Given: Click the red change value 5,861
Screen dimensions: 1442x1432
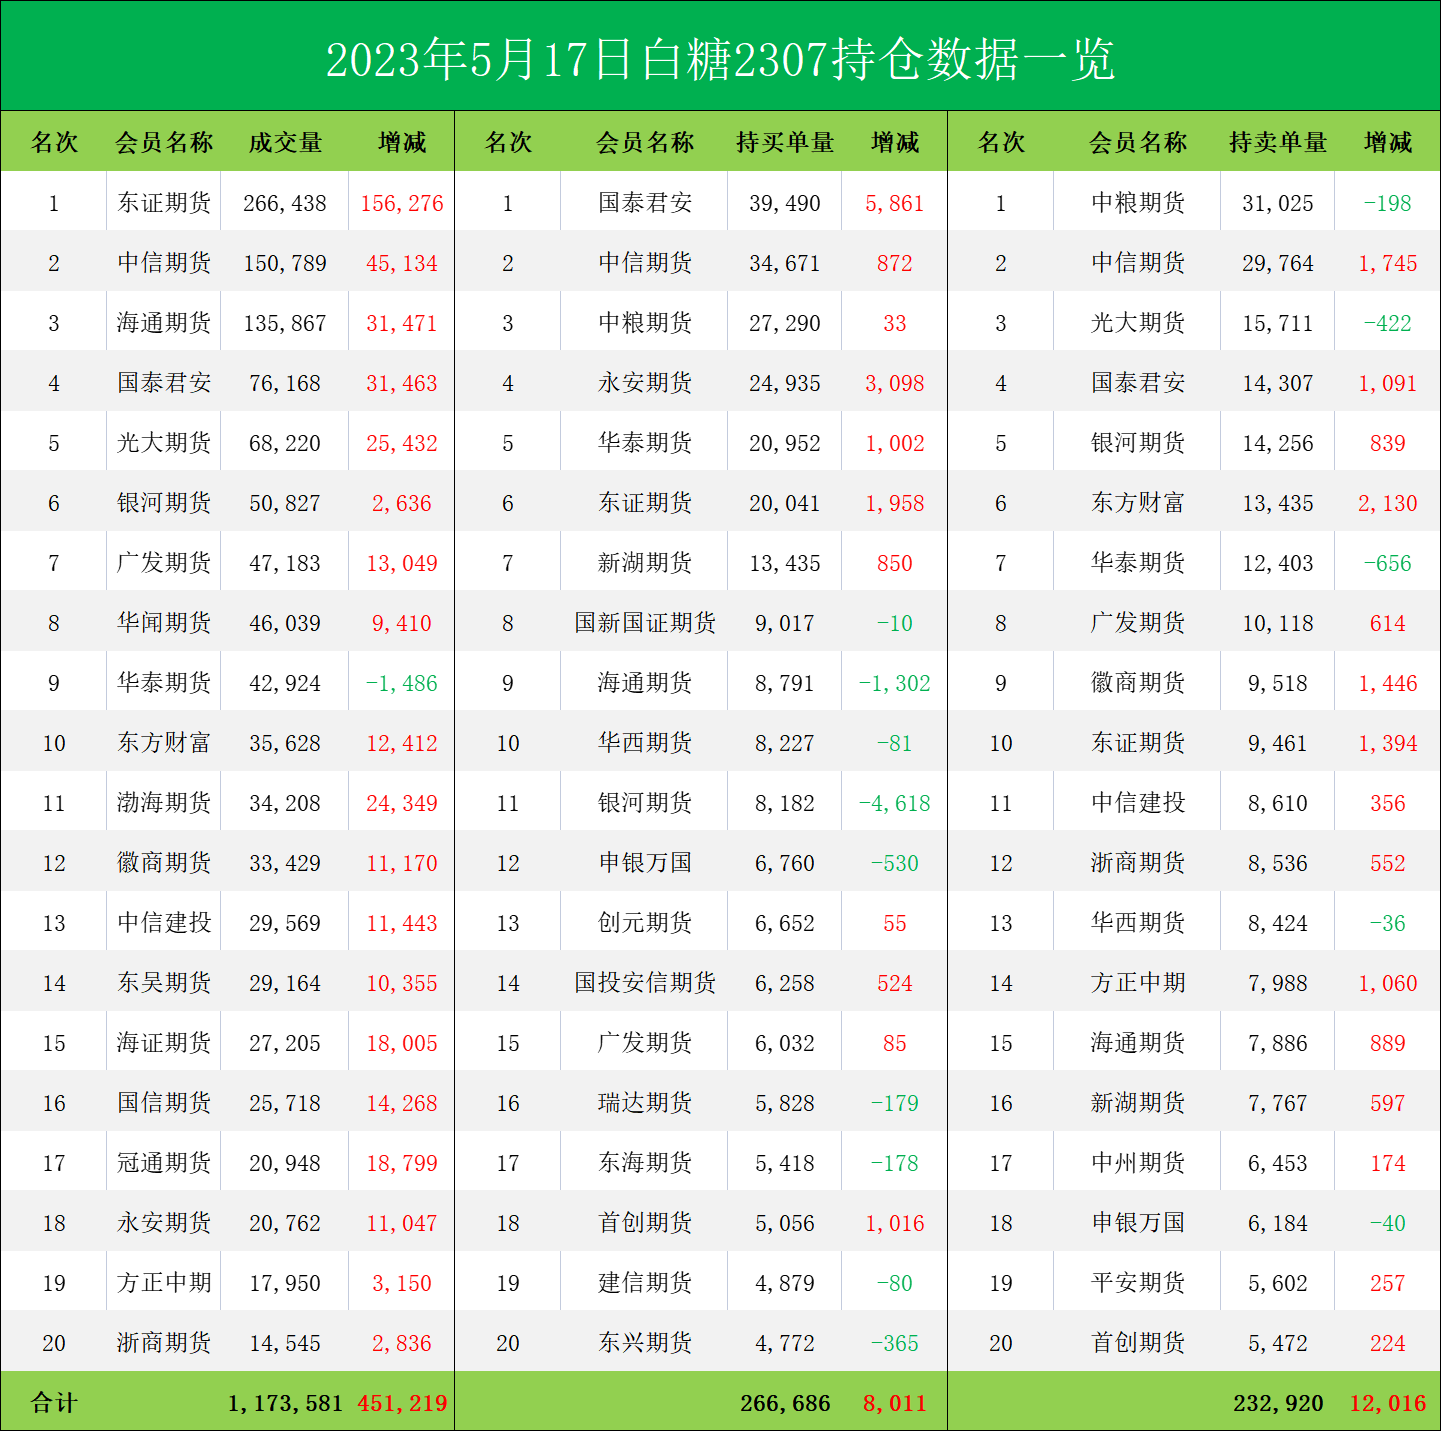Looking at the screenshot, I should click(895, 203).
